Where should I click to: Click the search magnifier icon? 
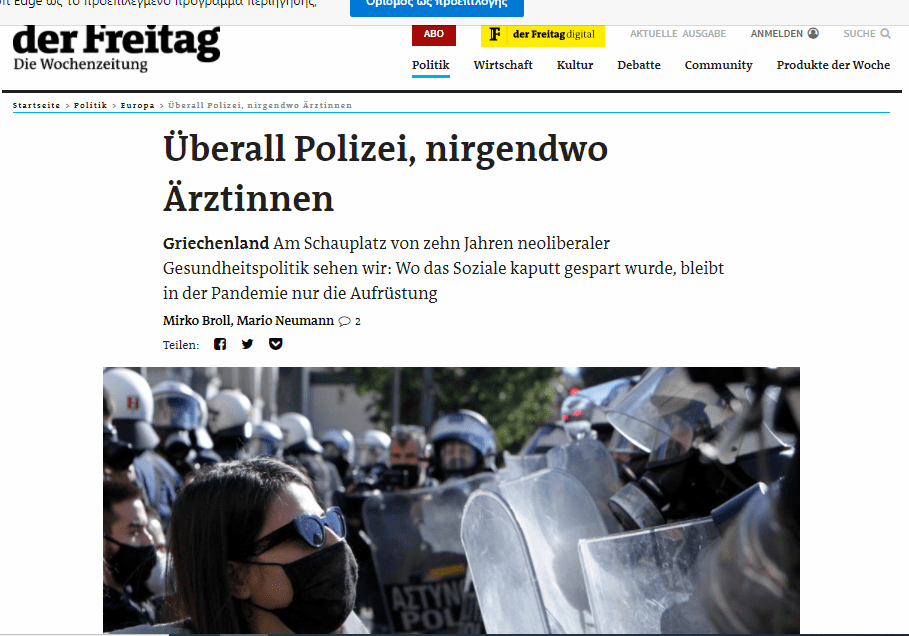(x=885, y=34)
